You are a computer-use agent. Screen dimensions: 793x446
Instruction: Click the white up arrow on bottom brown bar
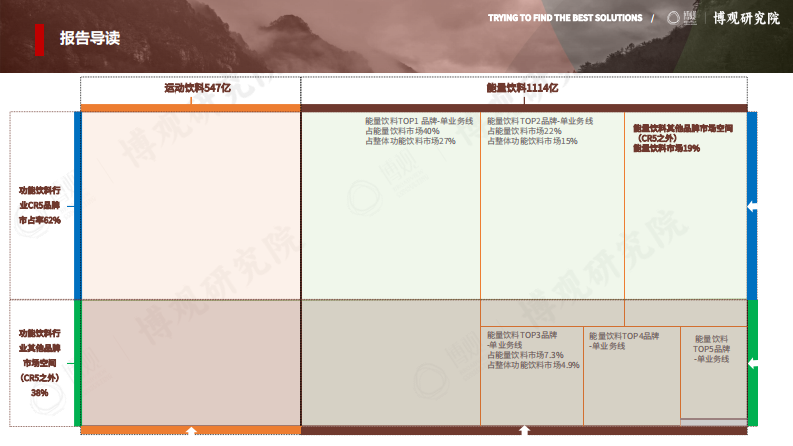click(x=524, y=431)
